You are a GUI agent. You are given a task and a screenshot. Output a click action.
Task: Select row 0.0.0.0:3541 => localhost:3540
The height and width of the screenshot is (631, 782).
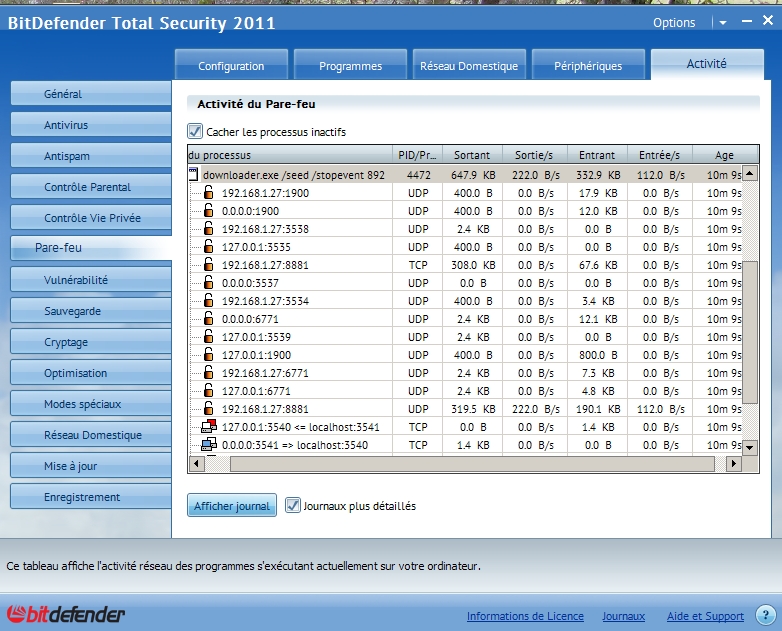465,444
